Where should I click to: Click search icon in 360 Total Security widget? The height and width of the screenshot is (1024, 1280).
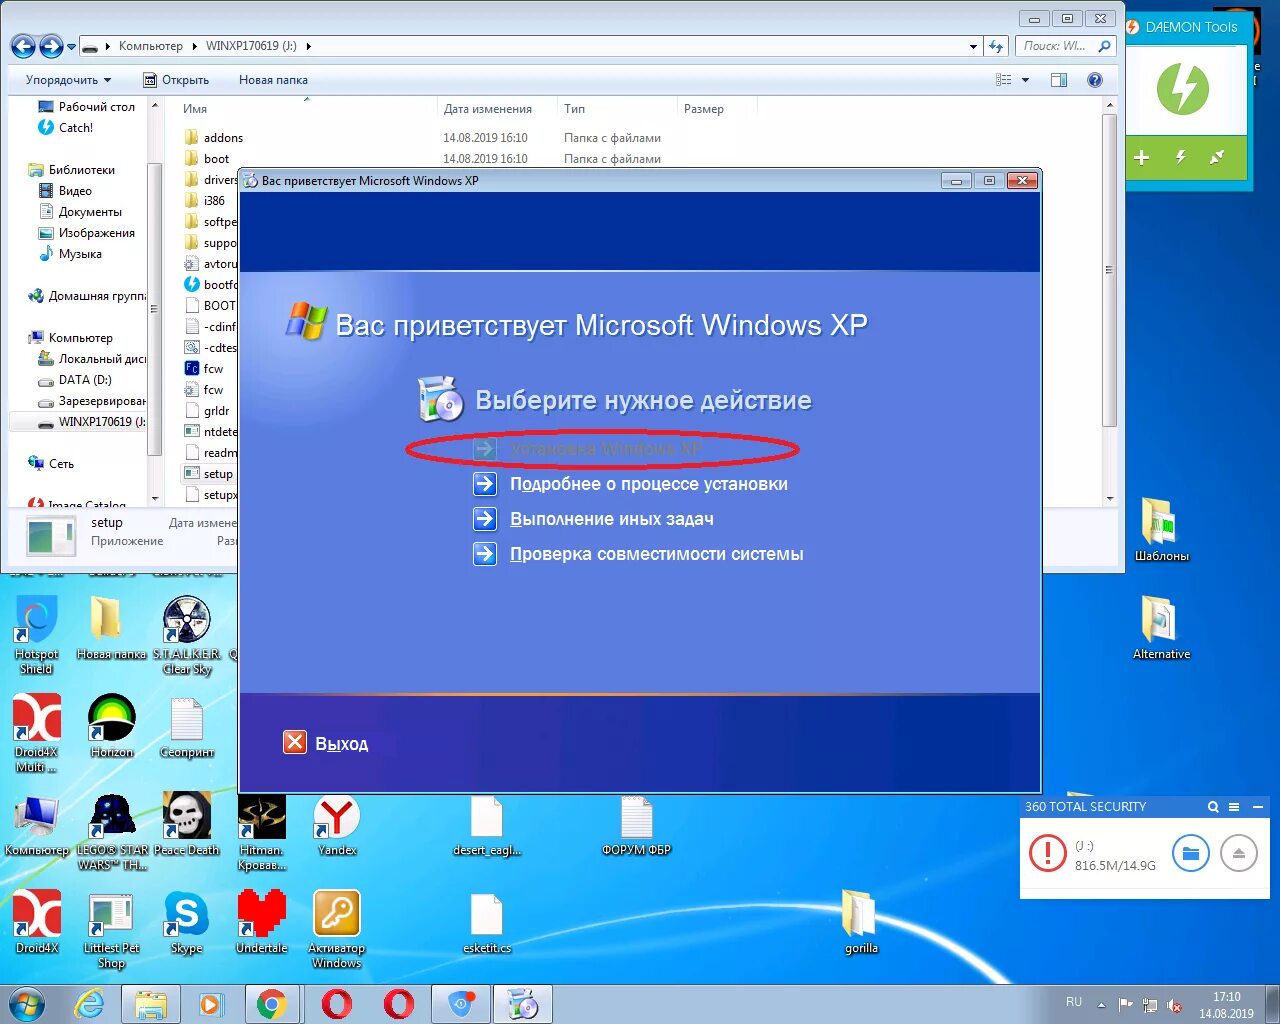[x=1213, y=807]
